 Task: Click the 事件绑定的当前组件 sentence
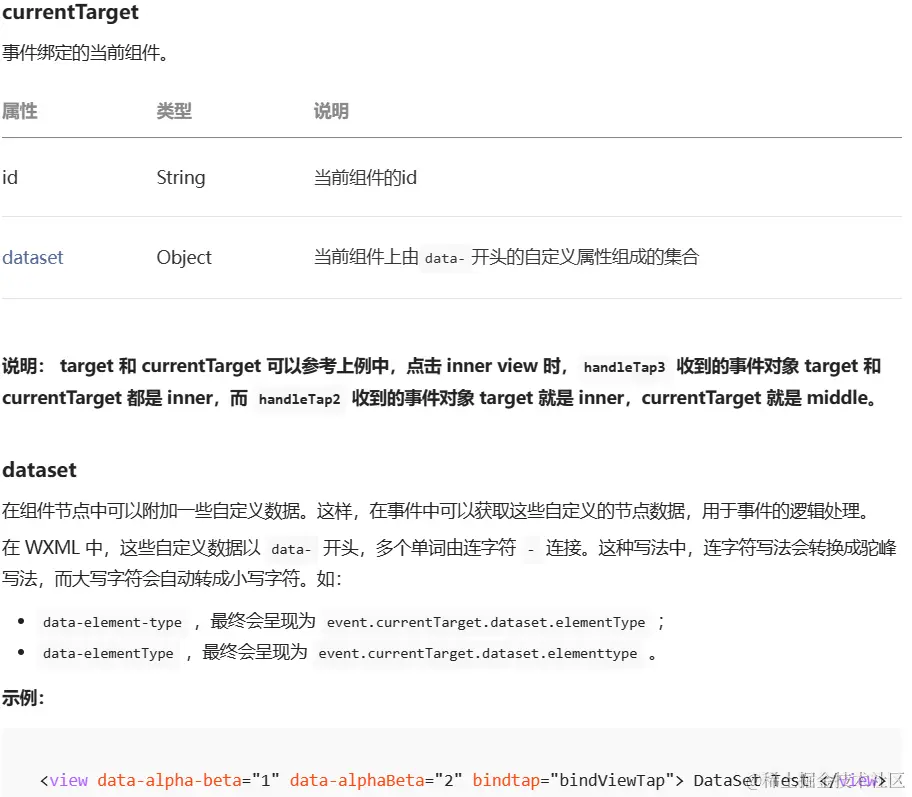[85, 53]
